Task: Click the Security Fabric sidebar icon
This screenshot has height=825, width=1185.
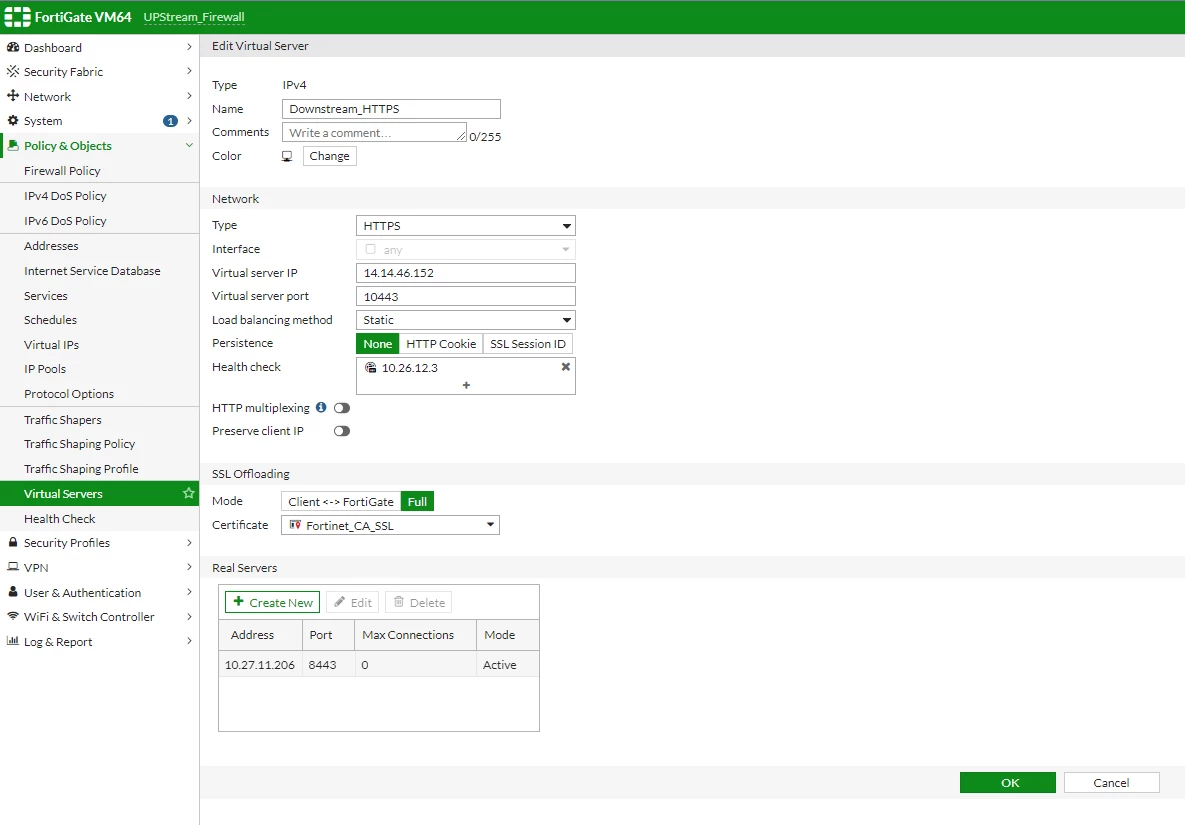Action: (13, 71)
